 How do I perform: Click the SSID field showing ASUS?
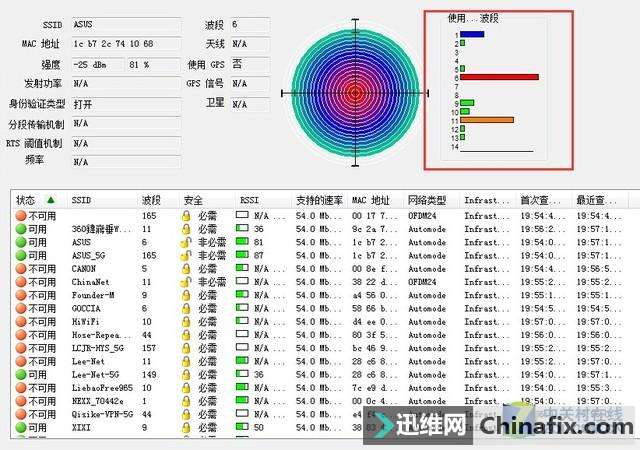tap(125, 24)
